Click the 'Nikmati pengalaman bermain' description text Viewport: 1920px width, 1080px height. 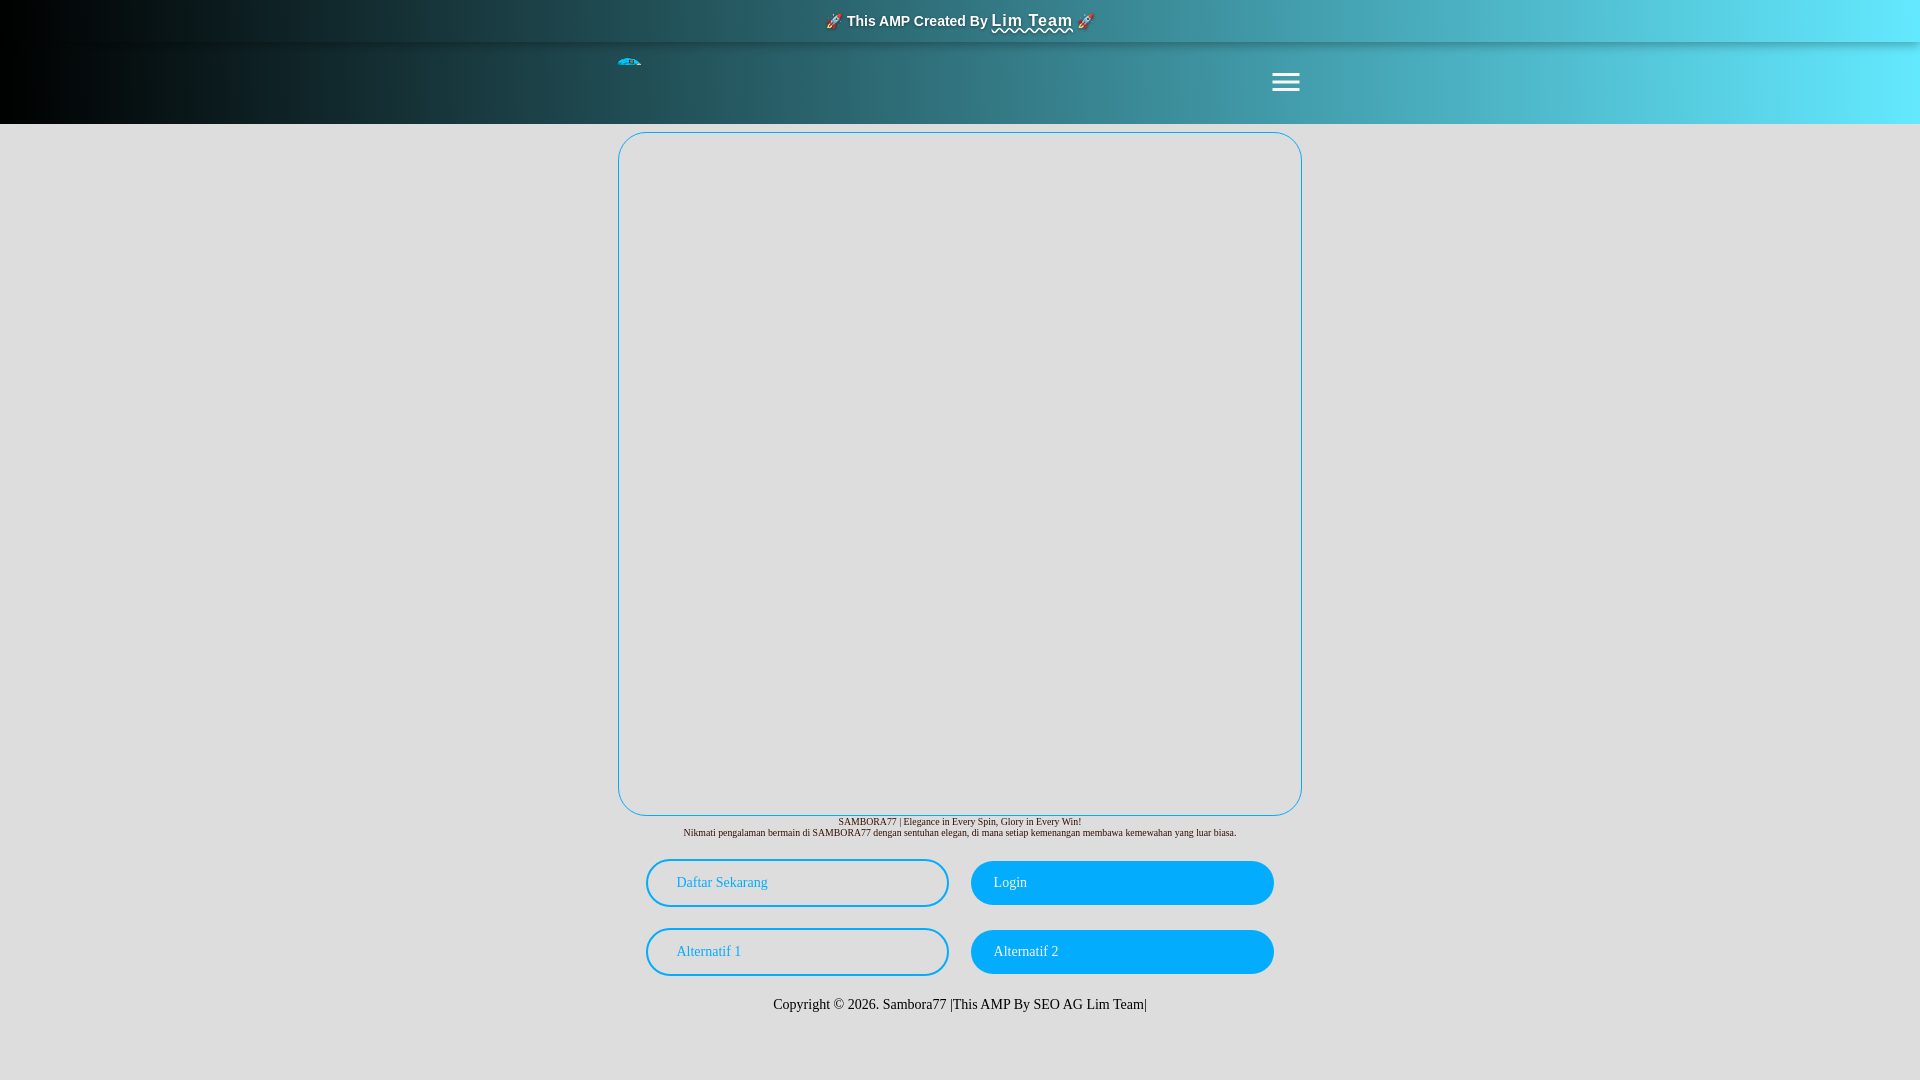tap(960, 833)
